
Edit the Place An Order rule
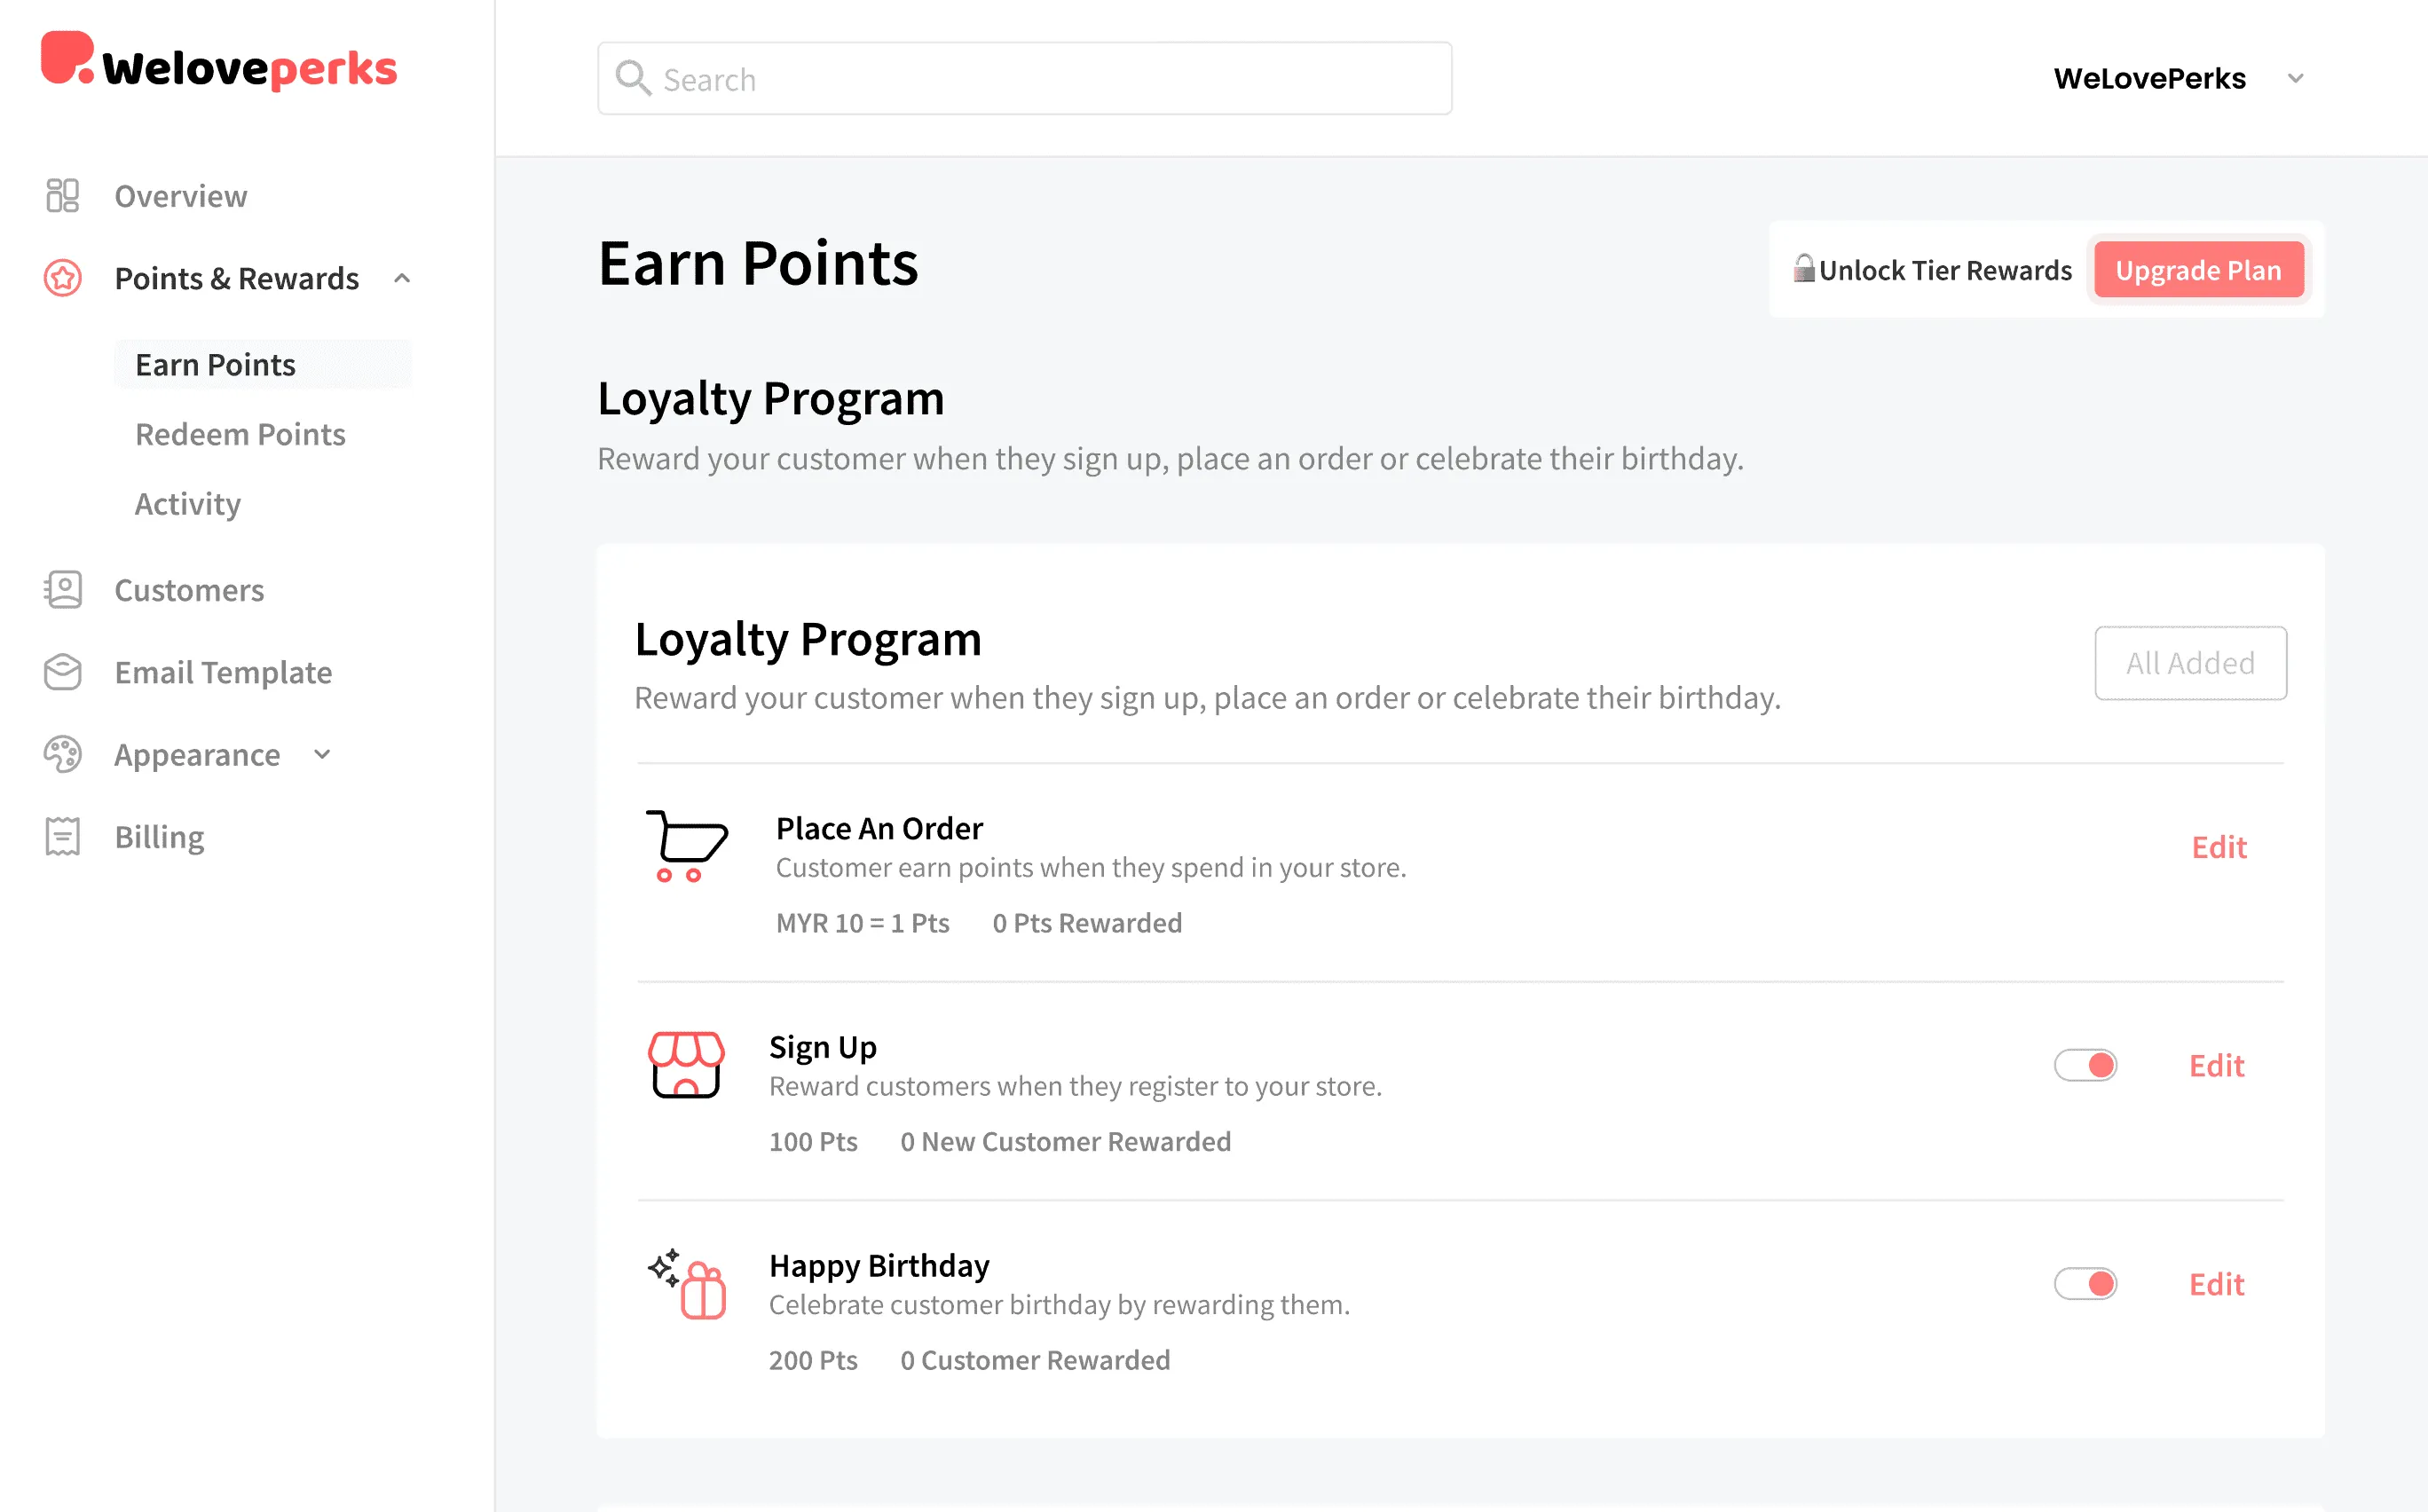click(x=2219, y=847)
